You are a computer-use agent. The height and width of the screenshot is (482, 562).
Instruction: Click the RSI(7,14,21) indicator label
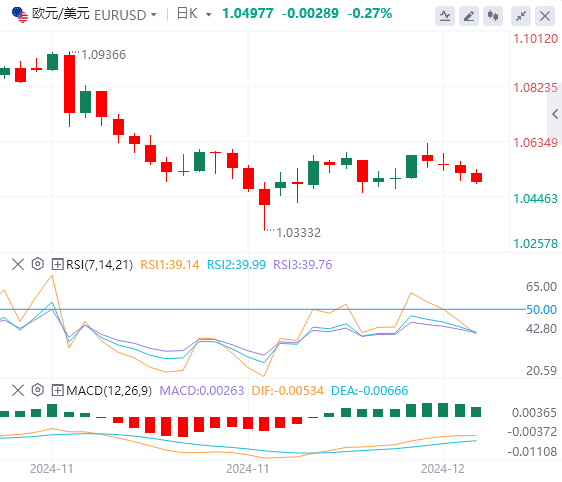(99, 265)
